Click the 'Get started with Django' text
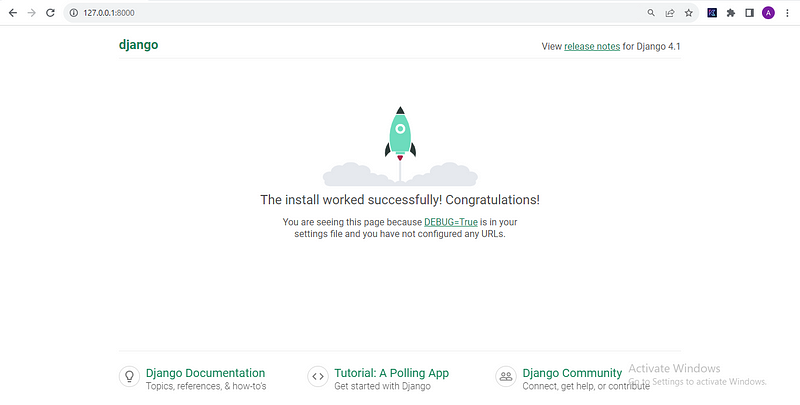Screen dimensions: 800x405 pyautogui.click(x=382, y=386)
